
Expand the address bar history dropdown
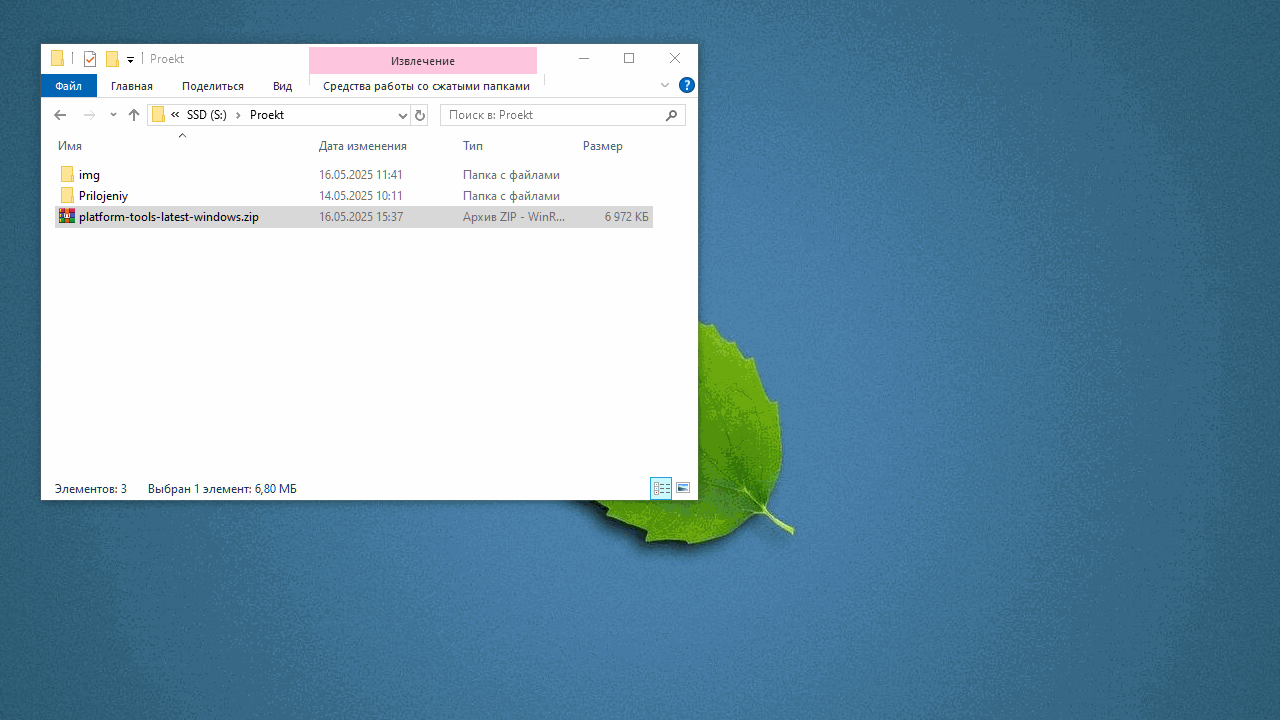[402, 115]
